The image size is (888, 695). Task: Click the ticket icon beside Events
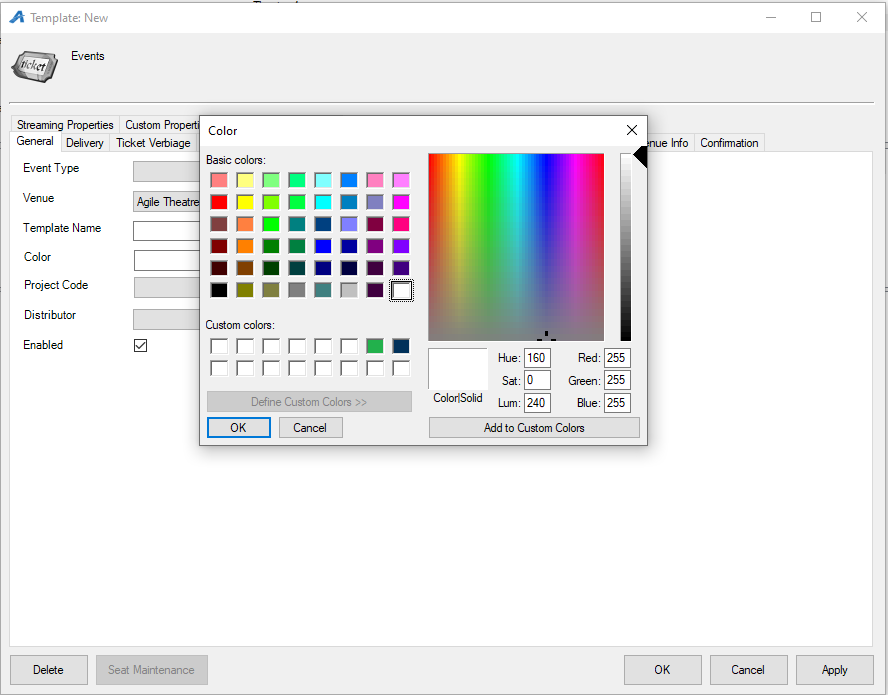(x=35, y=66)
